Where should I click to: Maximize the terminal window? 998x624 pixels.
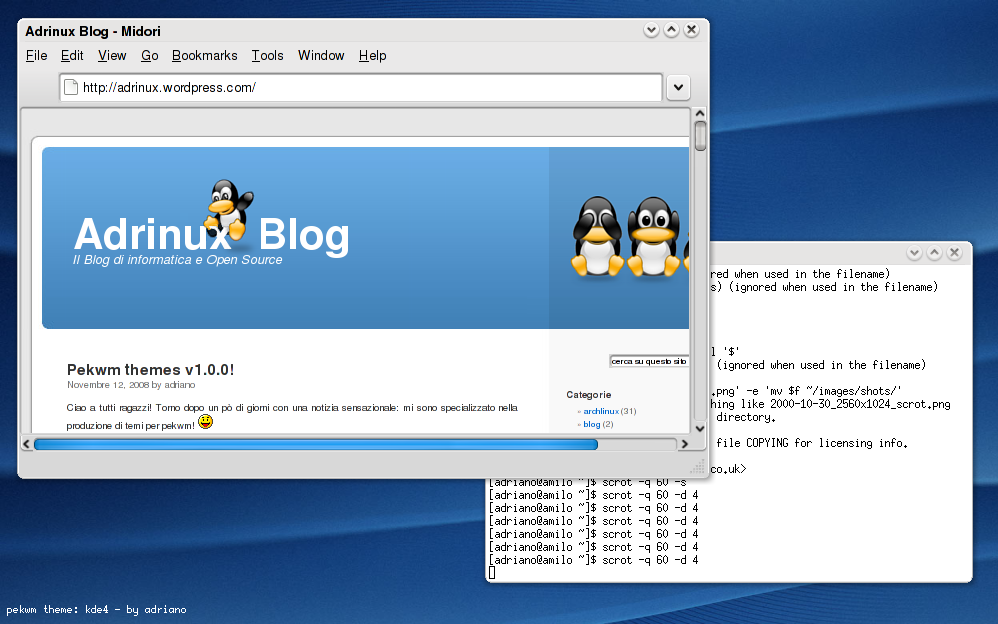click(x=934, y=253)
